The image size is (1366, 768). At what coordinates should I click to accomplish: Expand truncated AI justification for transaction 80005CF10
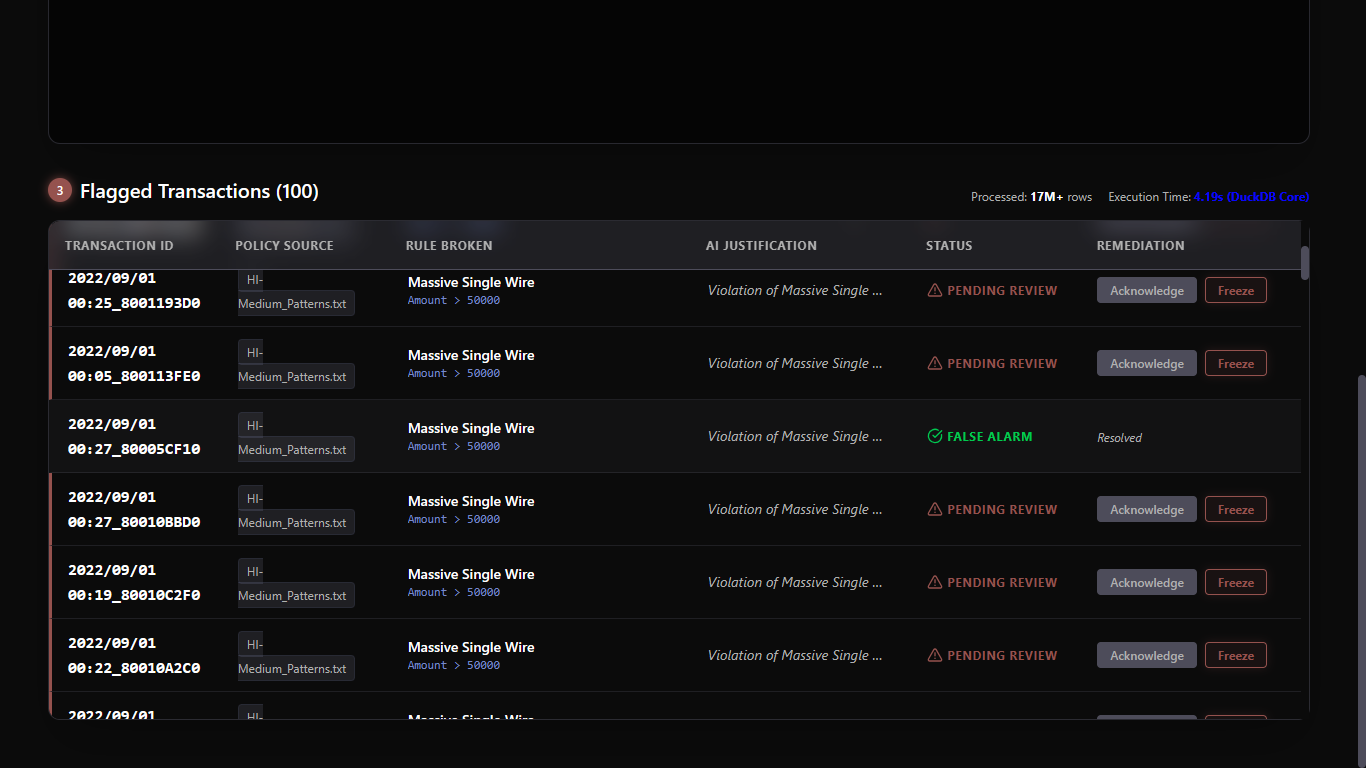[x=795, y=437]
